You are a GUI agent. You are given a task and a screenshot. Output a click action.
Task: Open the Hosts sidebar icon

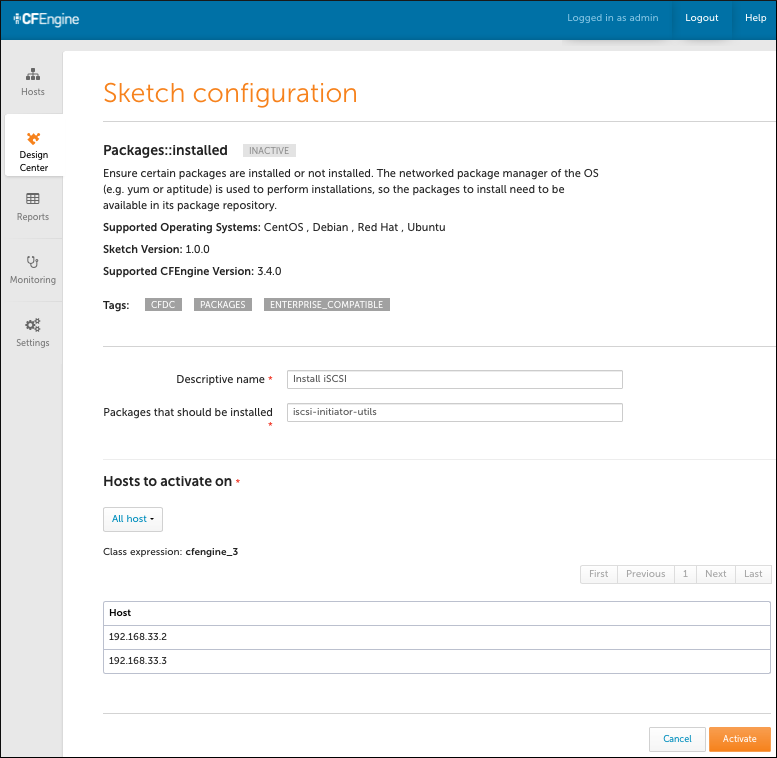click(x=33, y=74)
